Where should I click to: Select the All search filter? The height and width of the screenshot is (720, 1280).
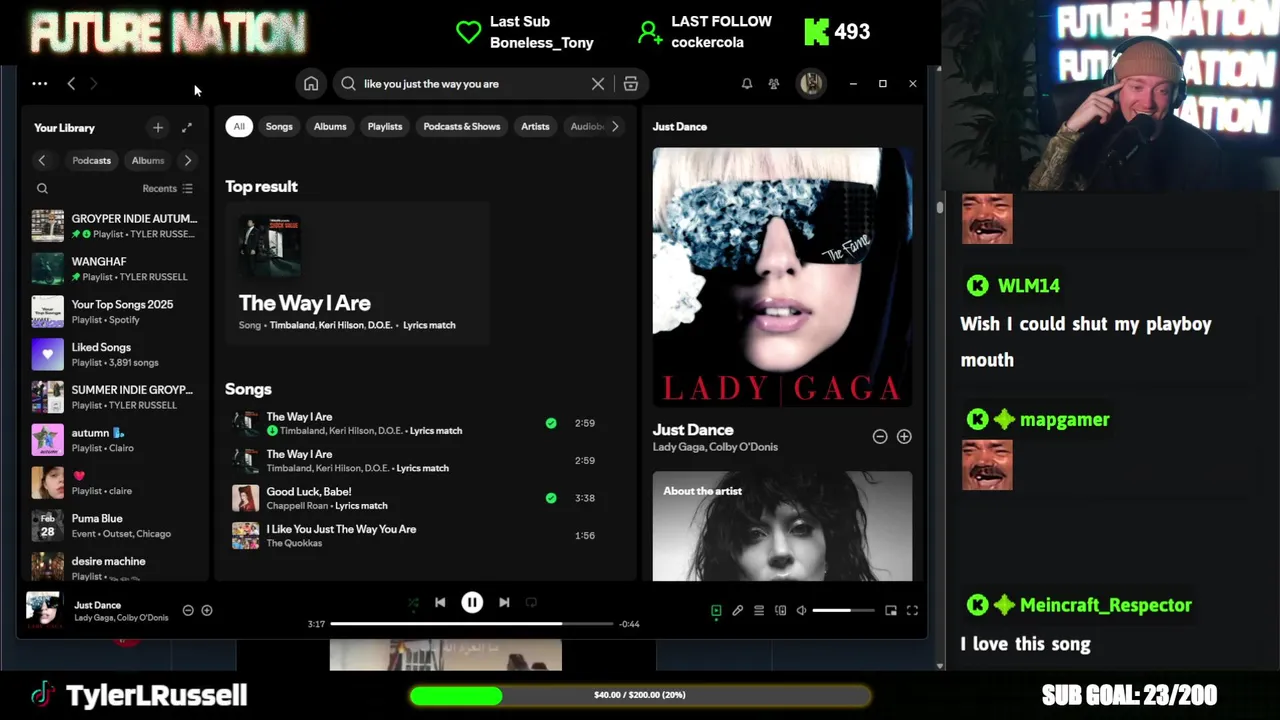(239, 127)
